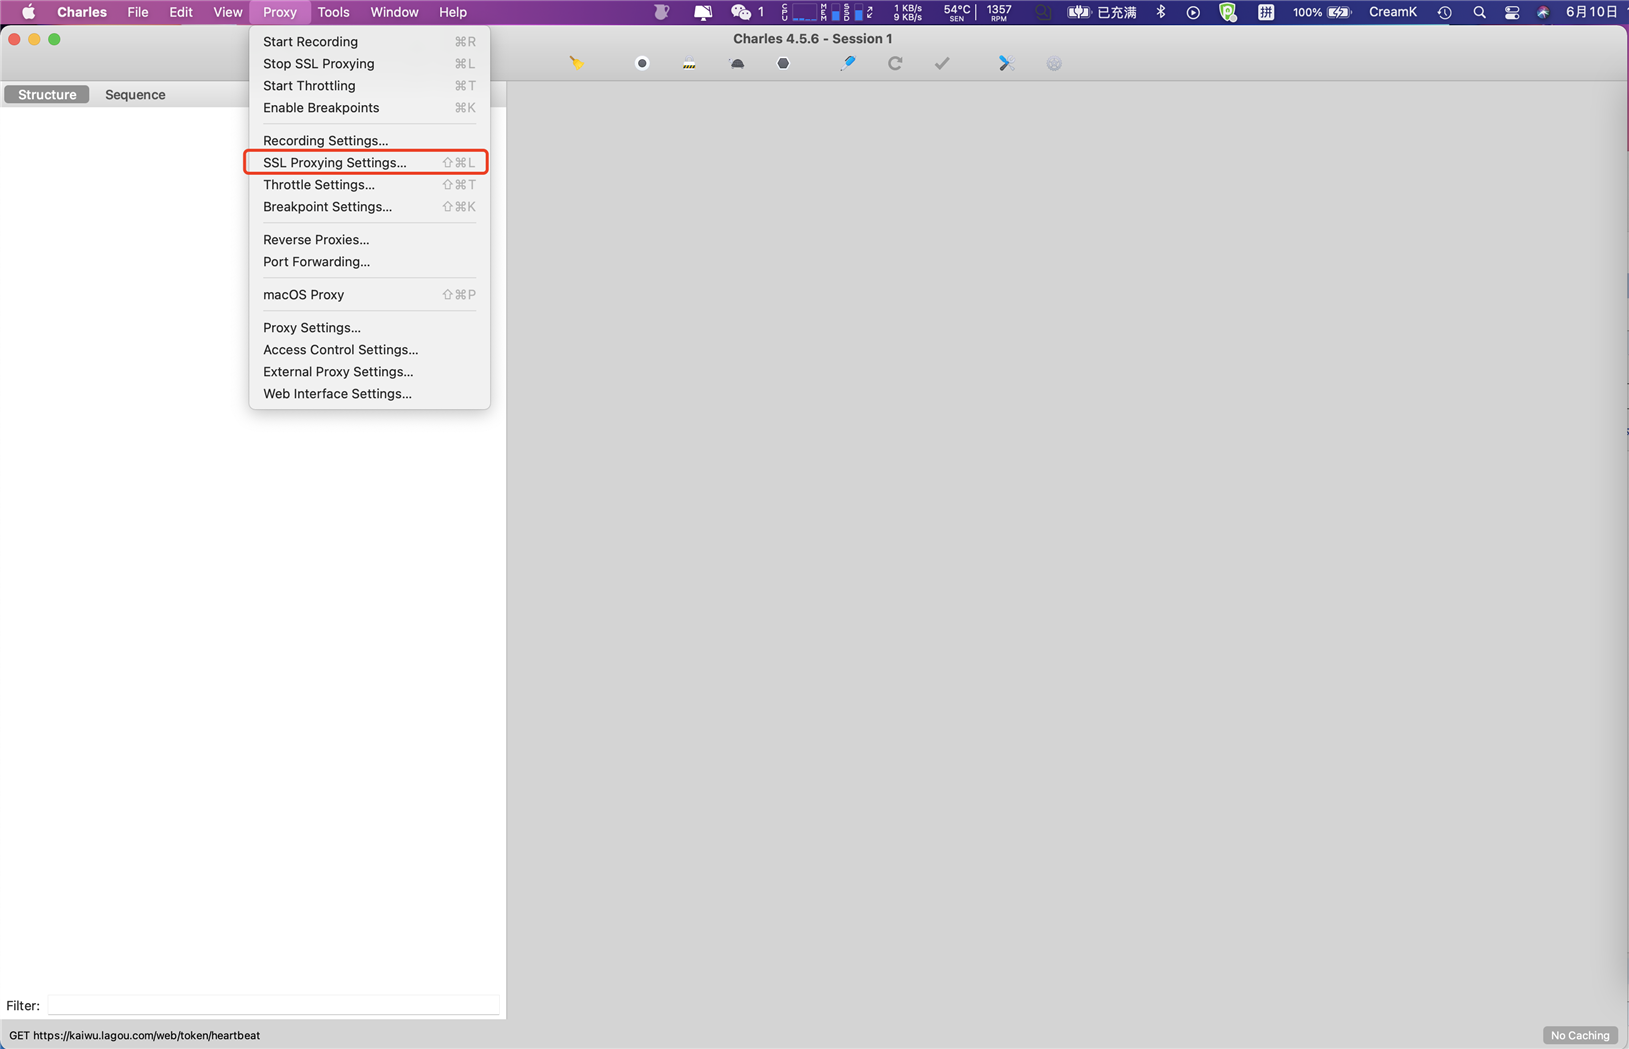Open the Window menu
The image size is (1629, 1049).
(x=394, y=12)
